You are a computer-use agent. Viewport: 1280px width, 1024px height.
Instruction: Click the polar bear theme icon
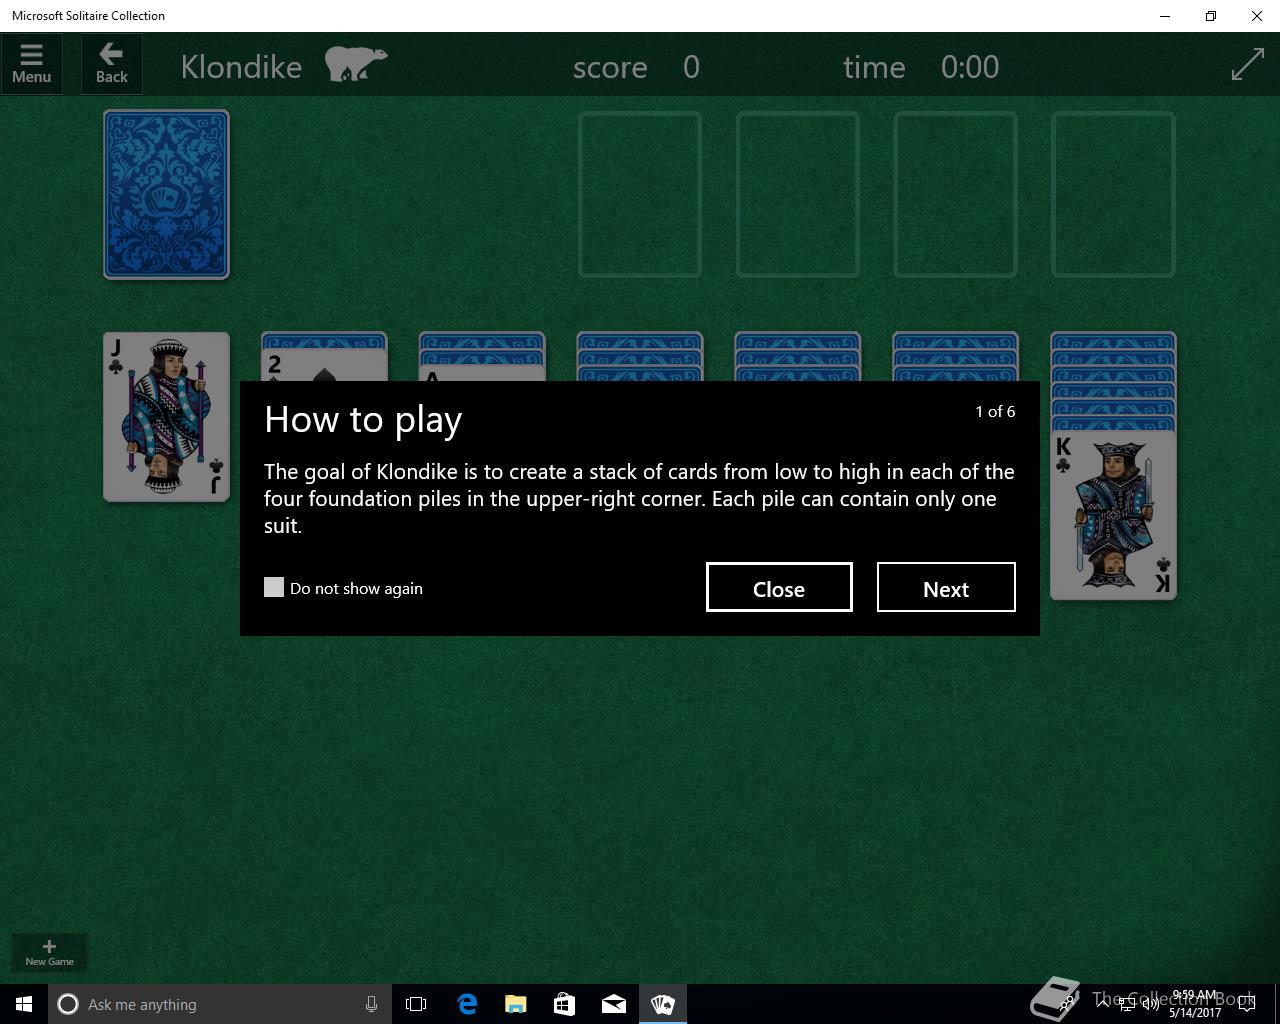pyautogui.click(x=356, y=63)
